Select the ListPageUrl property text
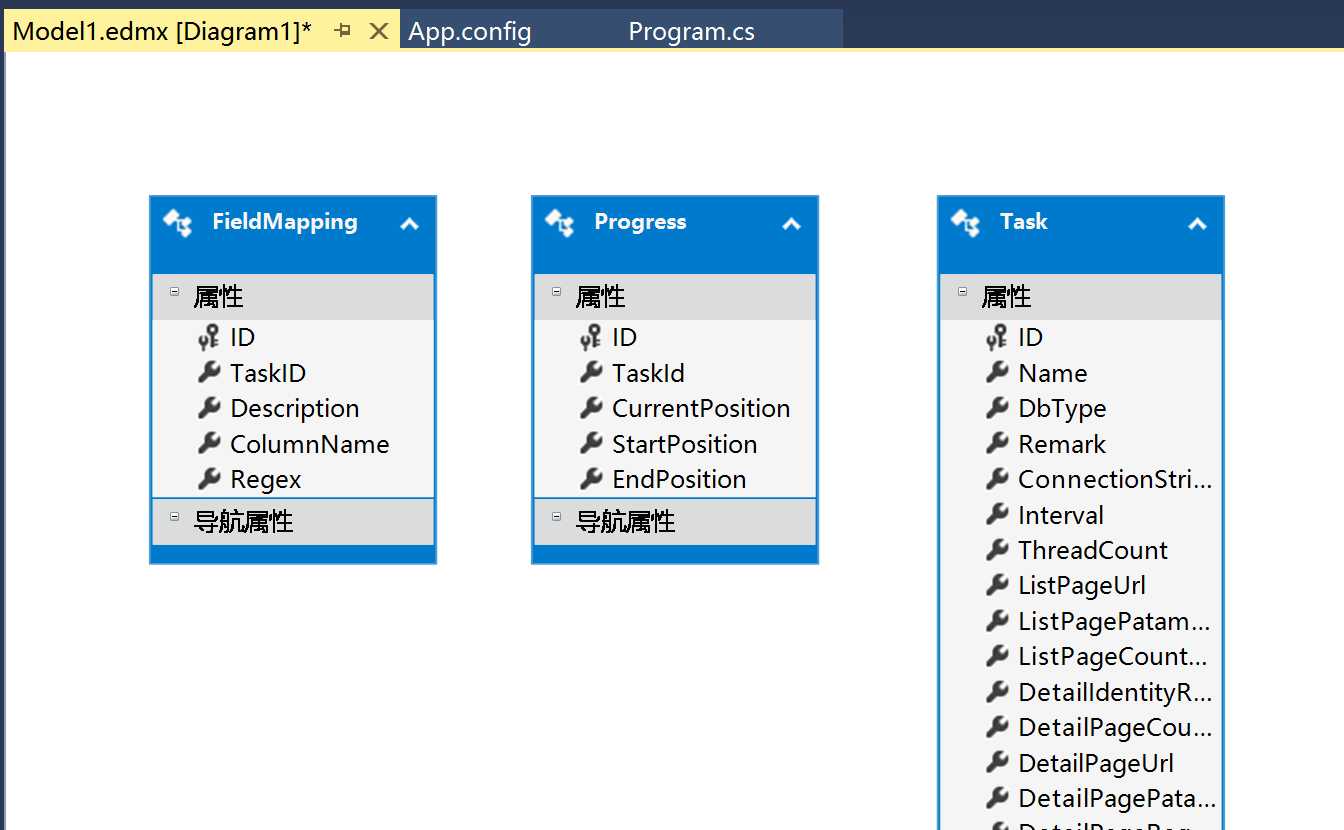Viewport: 1344px width, 830px height. pos(1082,586)
